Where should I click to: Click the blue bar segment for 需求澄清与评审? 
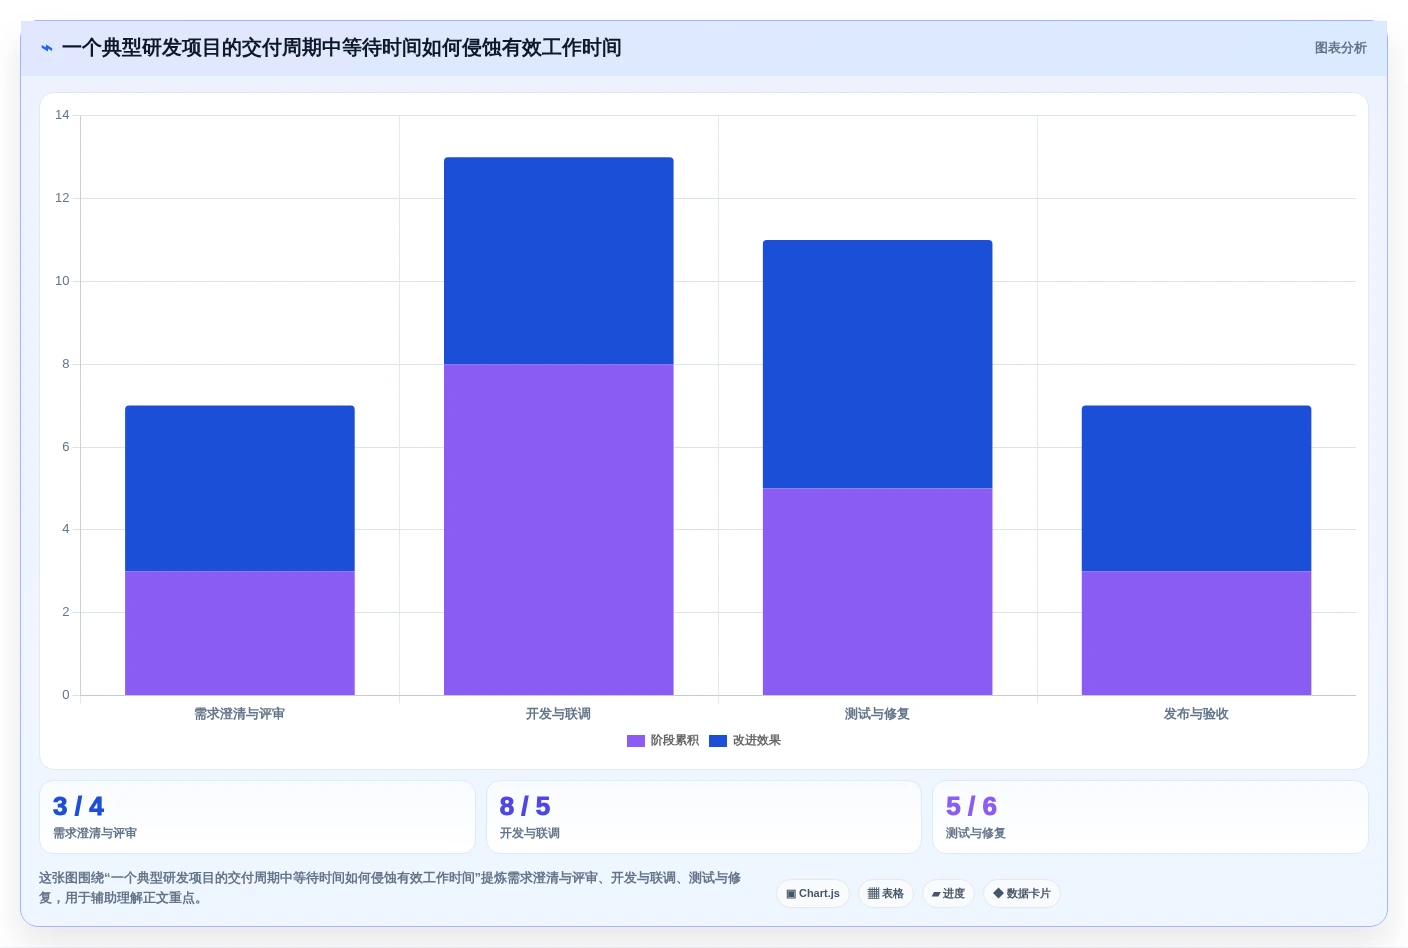pyautogui.click(x=240, y=488)
